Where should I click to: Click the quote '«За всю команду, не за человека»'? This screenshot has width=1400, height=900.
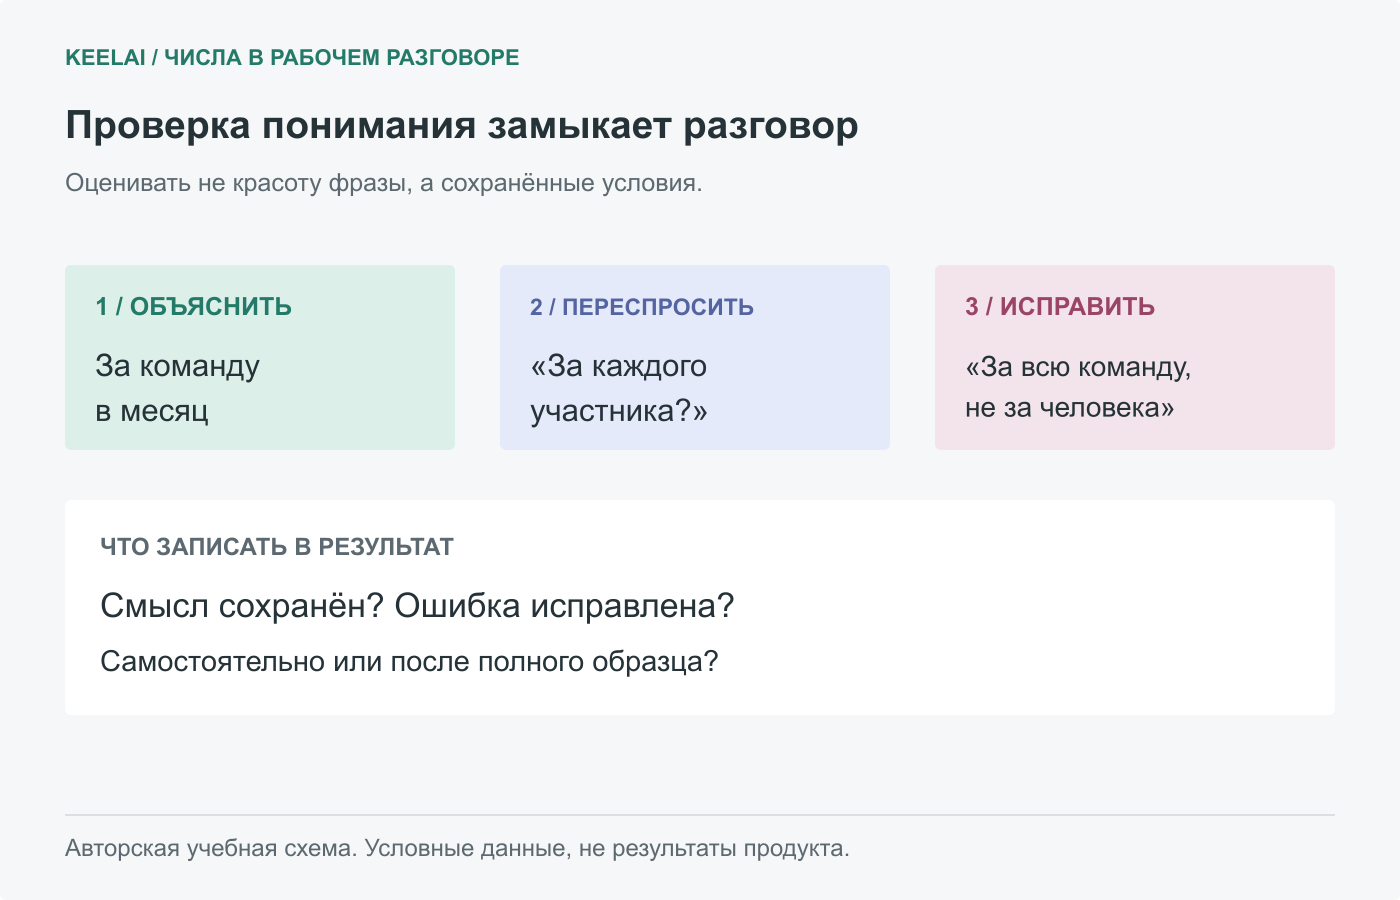pyautogui.click(x=1078, y=387)
